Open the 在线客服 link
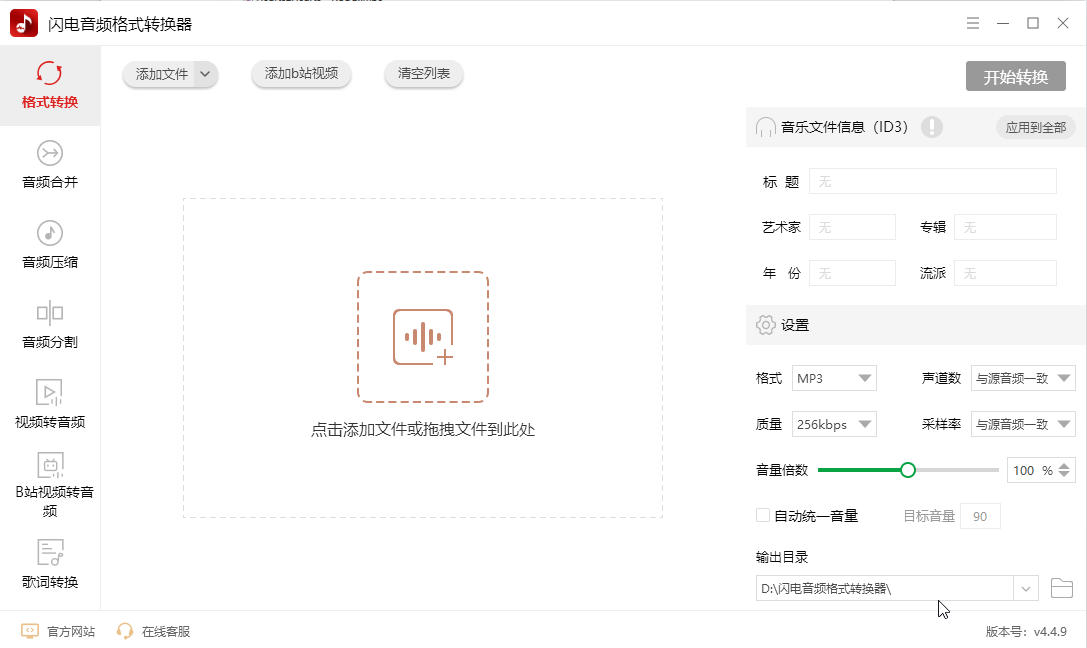 pyautogui.click(x=166, y=631)
